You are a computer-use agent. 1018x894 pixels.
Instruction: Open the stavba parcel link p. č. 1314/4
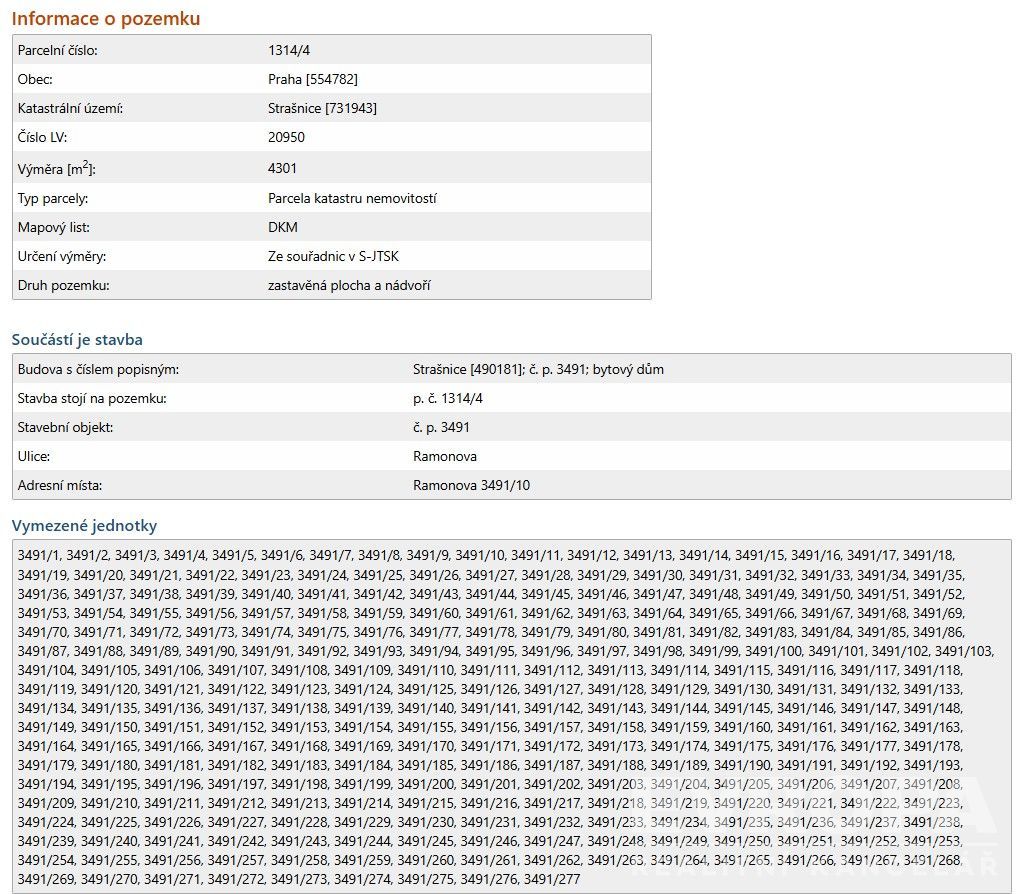(x=448, y=398)
